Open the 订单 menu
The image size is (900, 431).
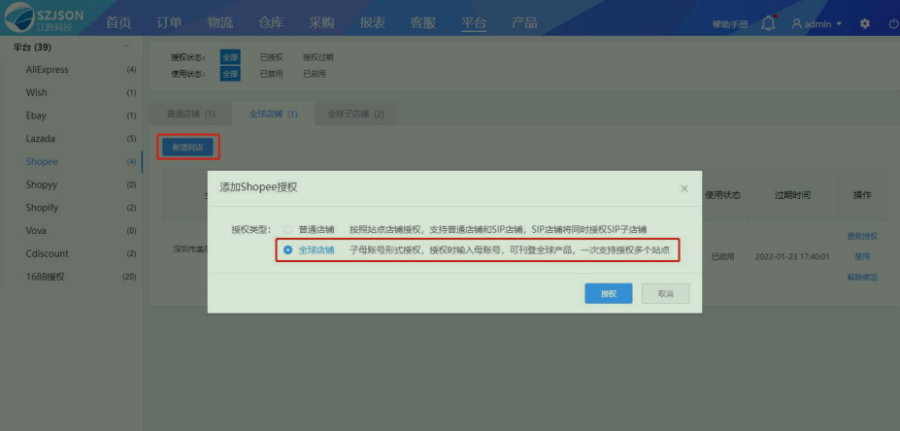(169, 23)
